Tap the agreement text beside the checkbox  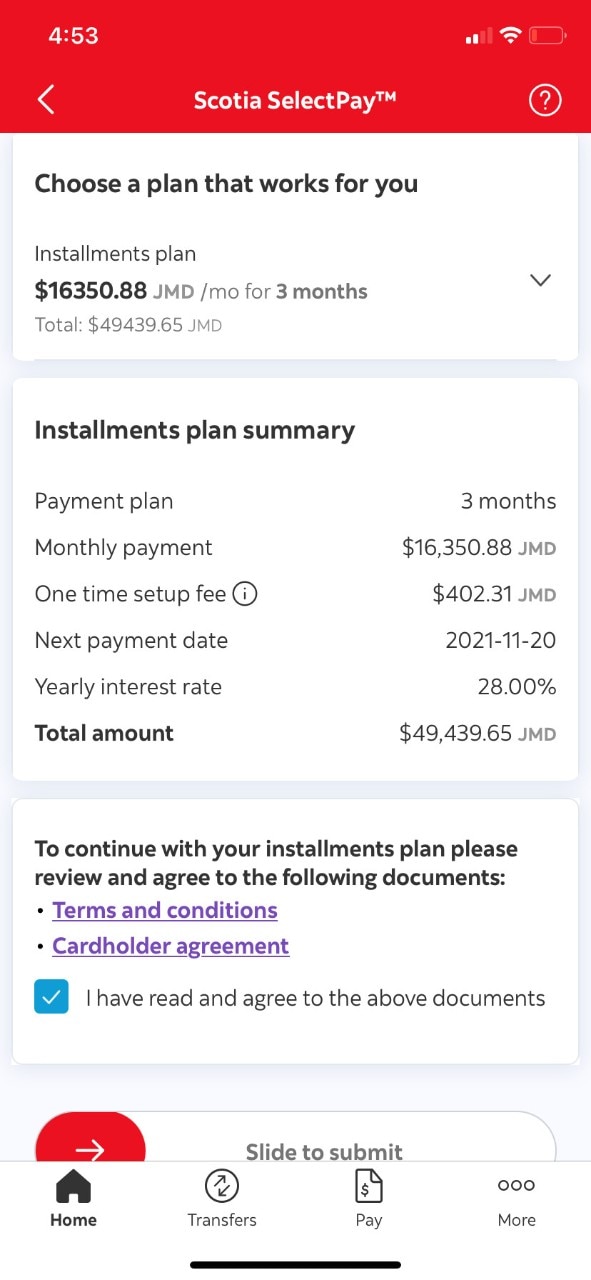pos(316,998)
